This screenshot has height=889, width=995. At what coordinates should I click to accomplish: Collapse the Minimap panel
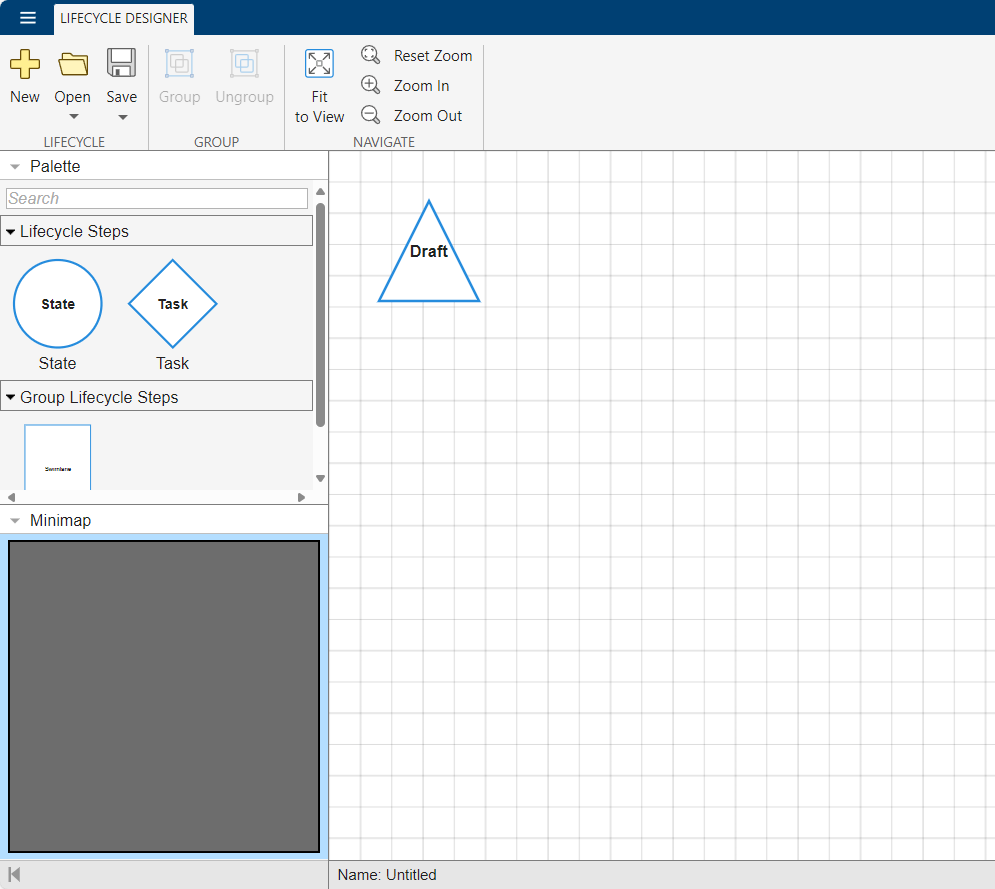(x=15, y=521)
